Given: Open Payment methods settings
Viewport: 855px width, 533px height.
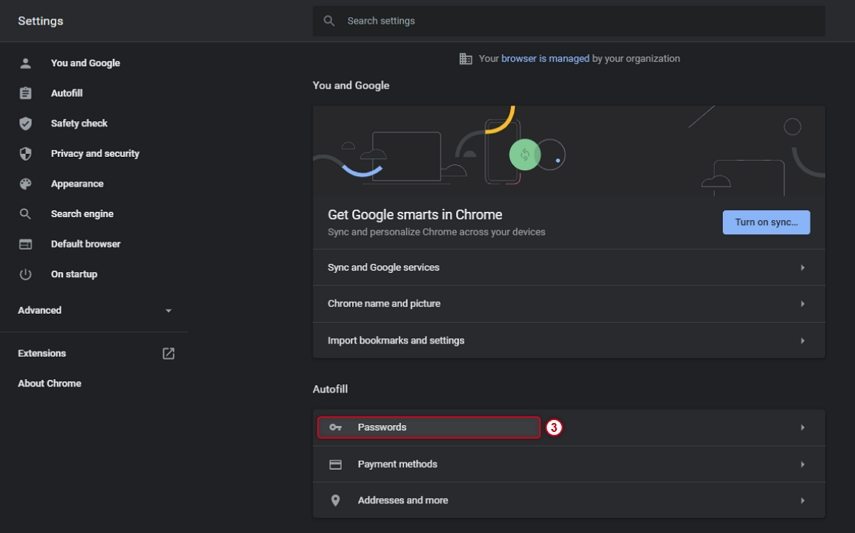Looking at the screenshot, I should click(569, 464).
